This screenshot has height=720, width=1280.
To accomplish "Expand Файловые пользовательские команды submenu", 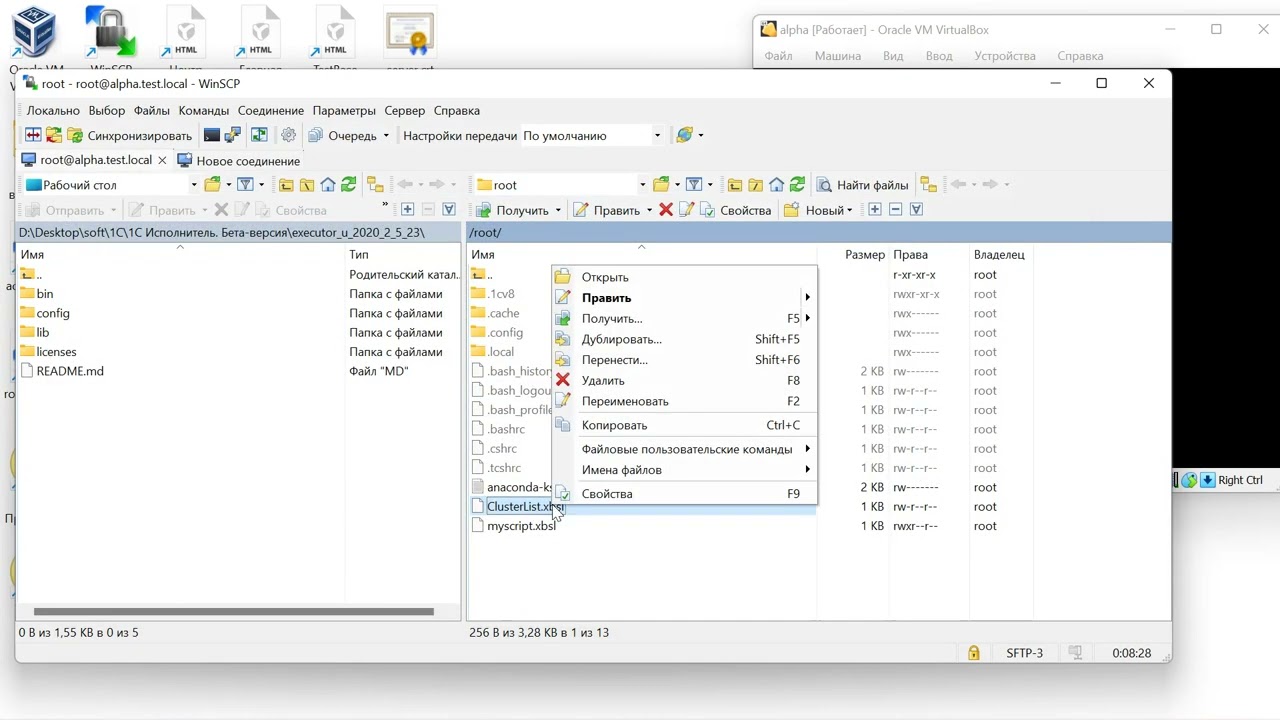I will [685, 449].
